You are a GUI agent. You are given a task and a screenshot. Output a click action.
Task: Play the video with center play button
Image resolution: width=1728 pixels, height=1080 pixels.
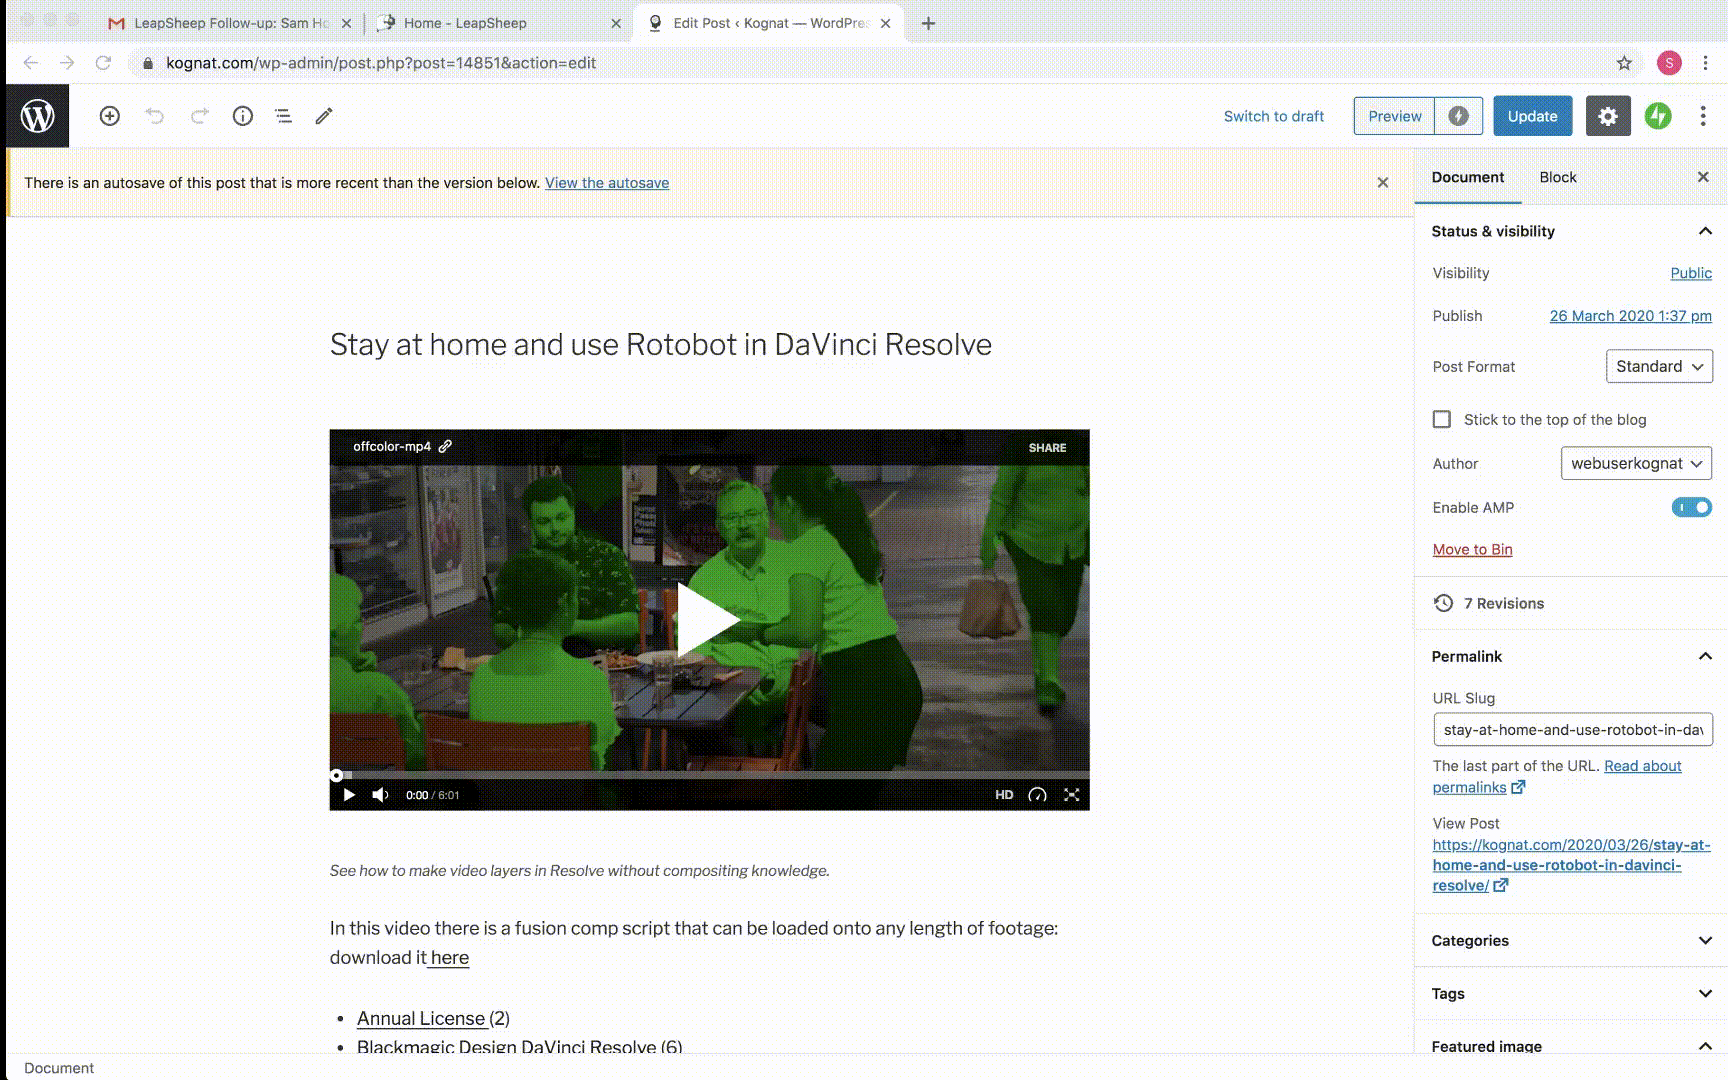[708, 620]
